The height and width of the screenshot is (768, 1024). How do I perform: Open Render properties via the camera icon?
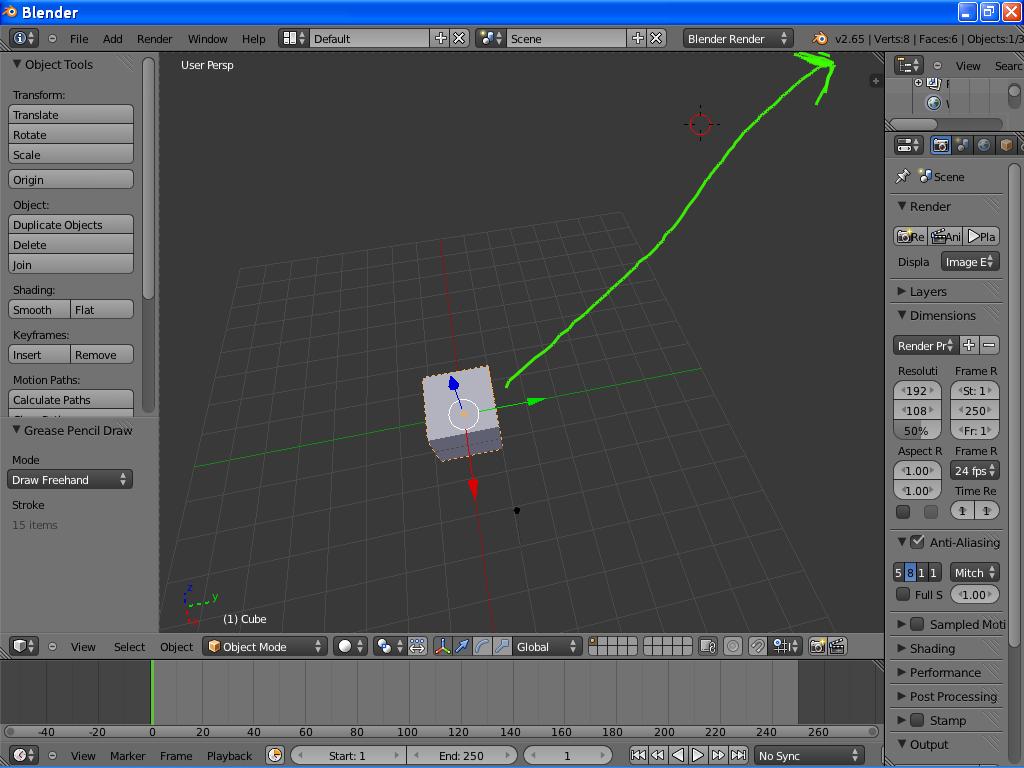[x=940, y=145]
